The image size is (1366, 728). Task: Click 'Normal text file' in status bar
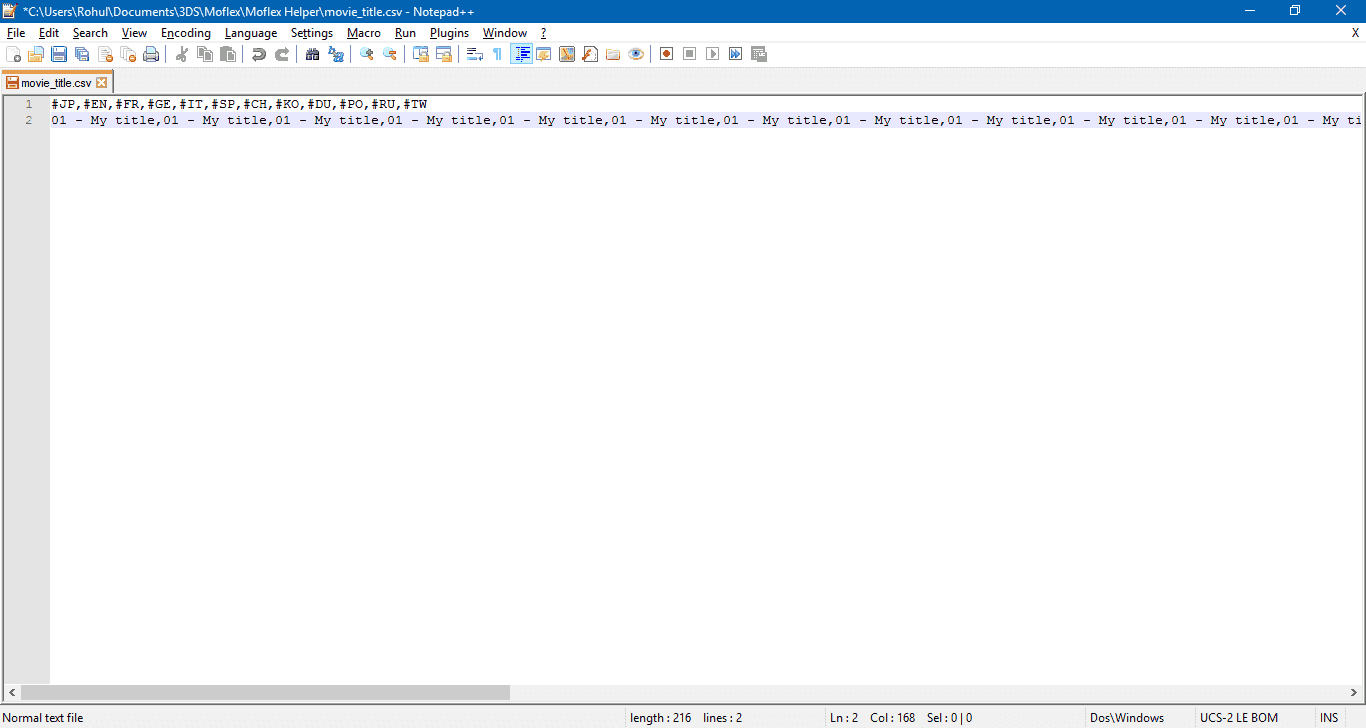point(43,718)
